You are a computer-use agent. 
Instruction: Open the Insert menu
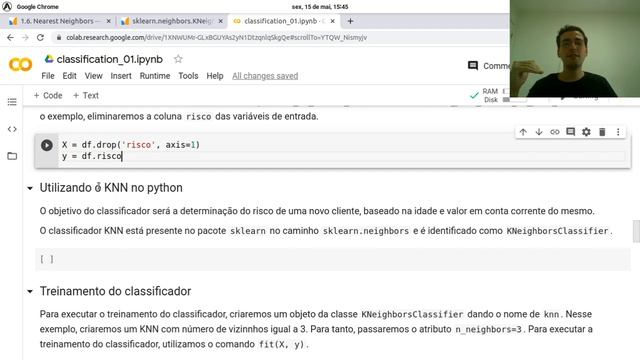(x=121, y=76)
